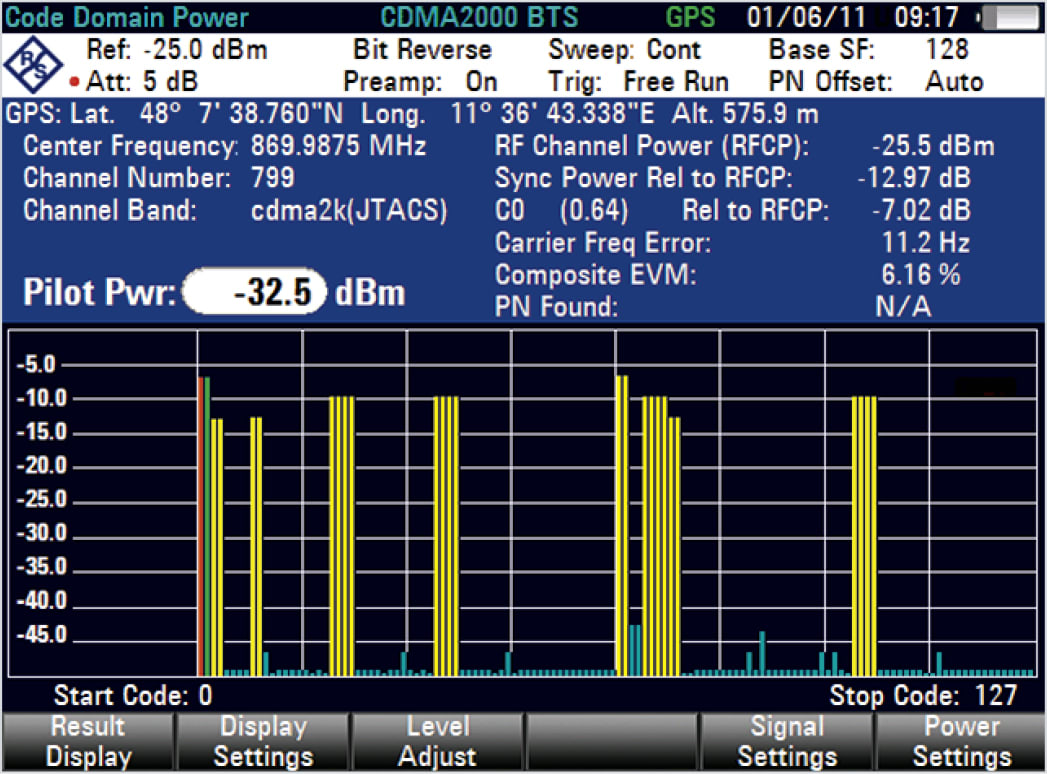The height and width of the screenshot is (774, 1047).
Task: Click the GPS status indicator
Action: tap(689, 16)
